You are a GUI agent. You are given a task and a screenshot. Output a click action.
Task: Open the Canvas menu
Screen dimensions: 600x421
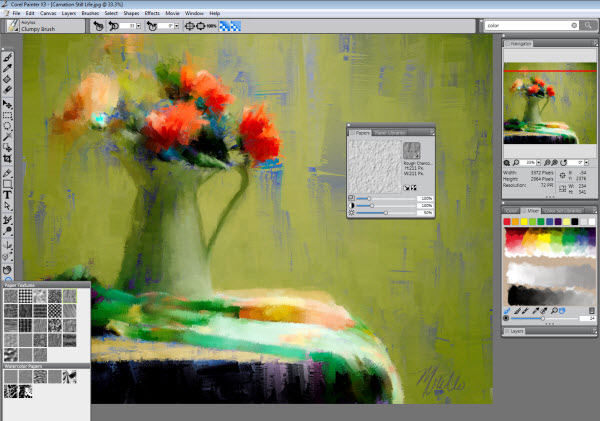(x=48, y=13)
